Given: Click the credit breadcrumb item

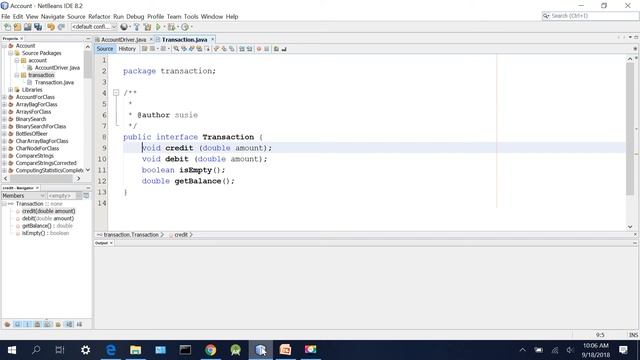Looking at the screenshot, I should pyautogui.click(x=181, y=235).
